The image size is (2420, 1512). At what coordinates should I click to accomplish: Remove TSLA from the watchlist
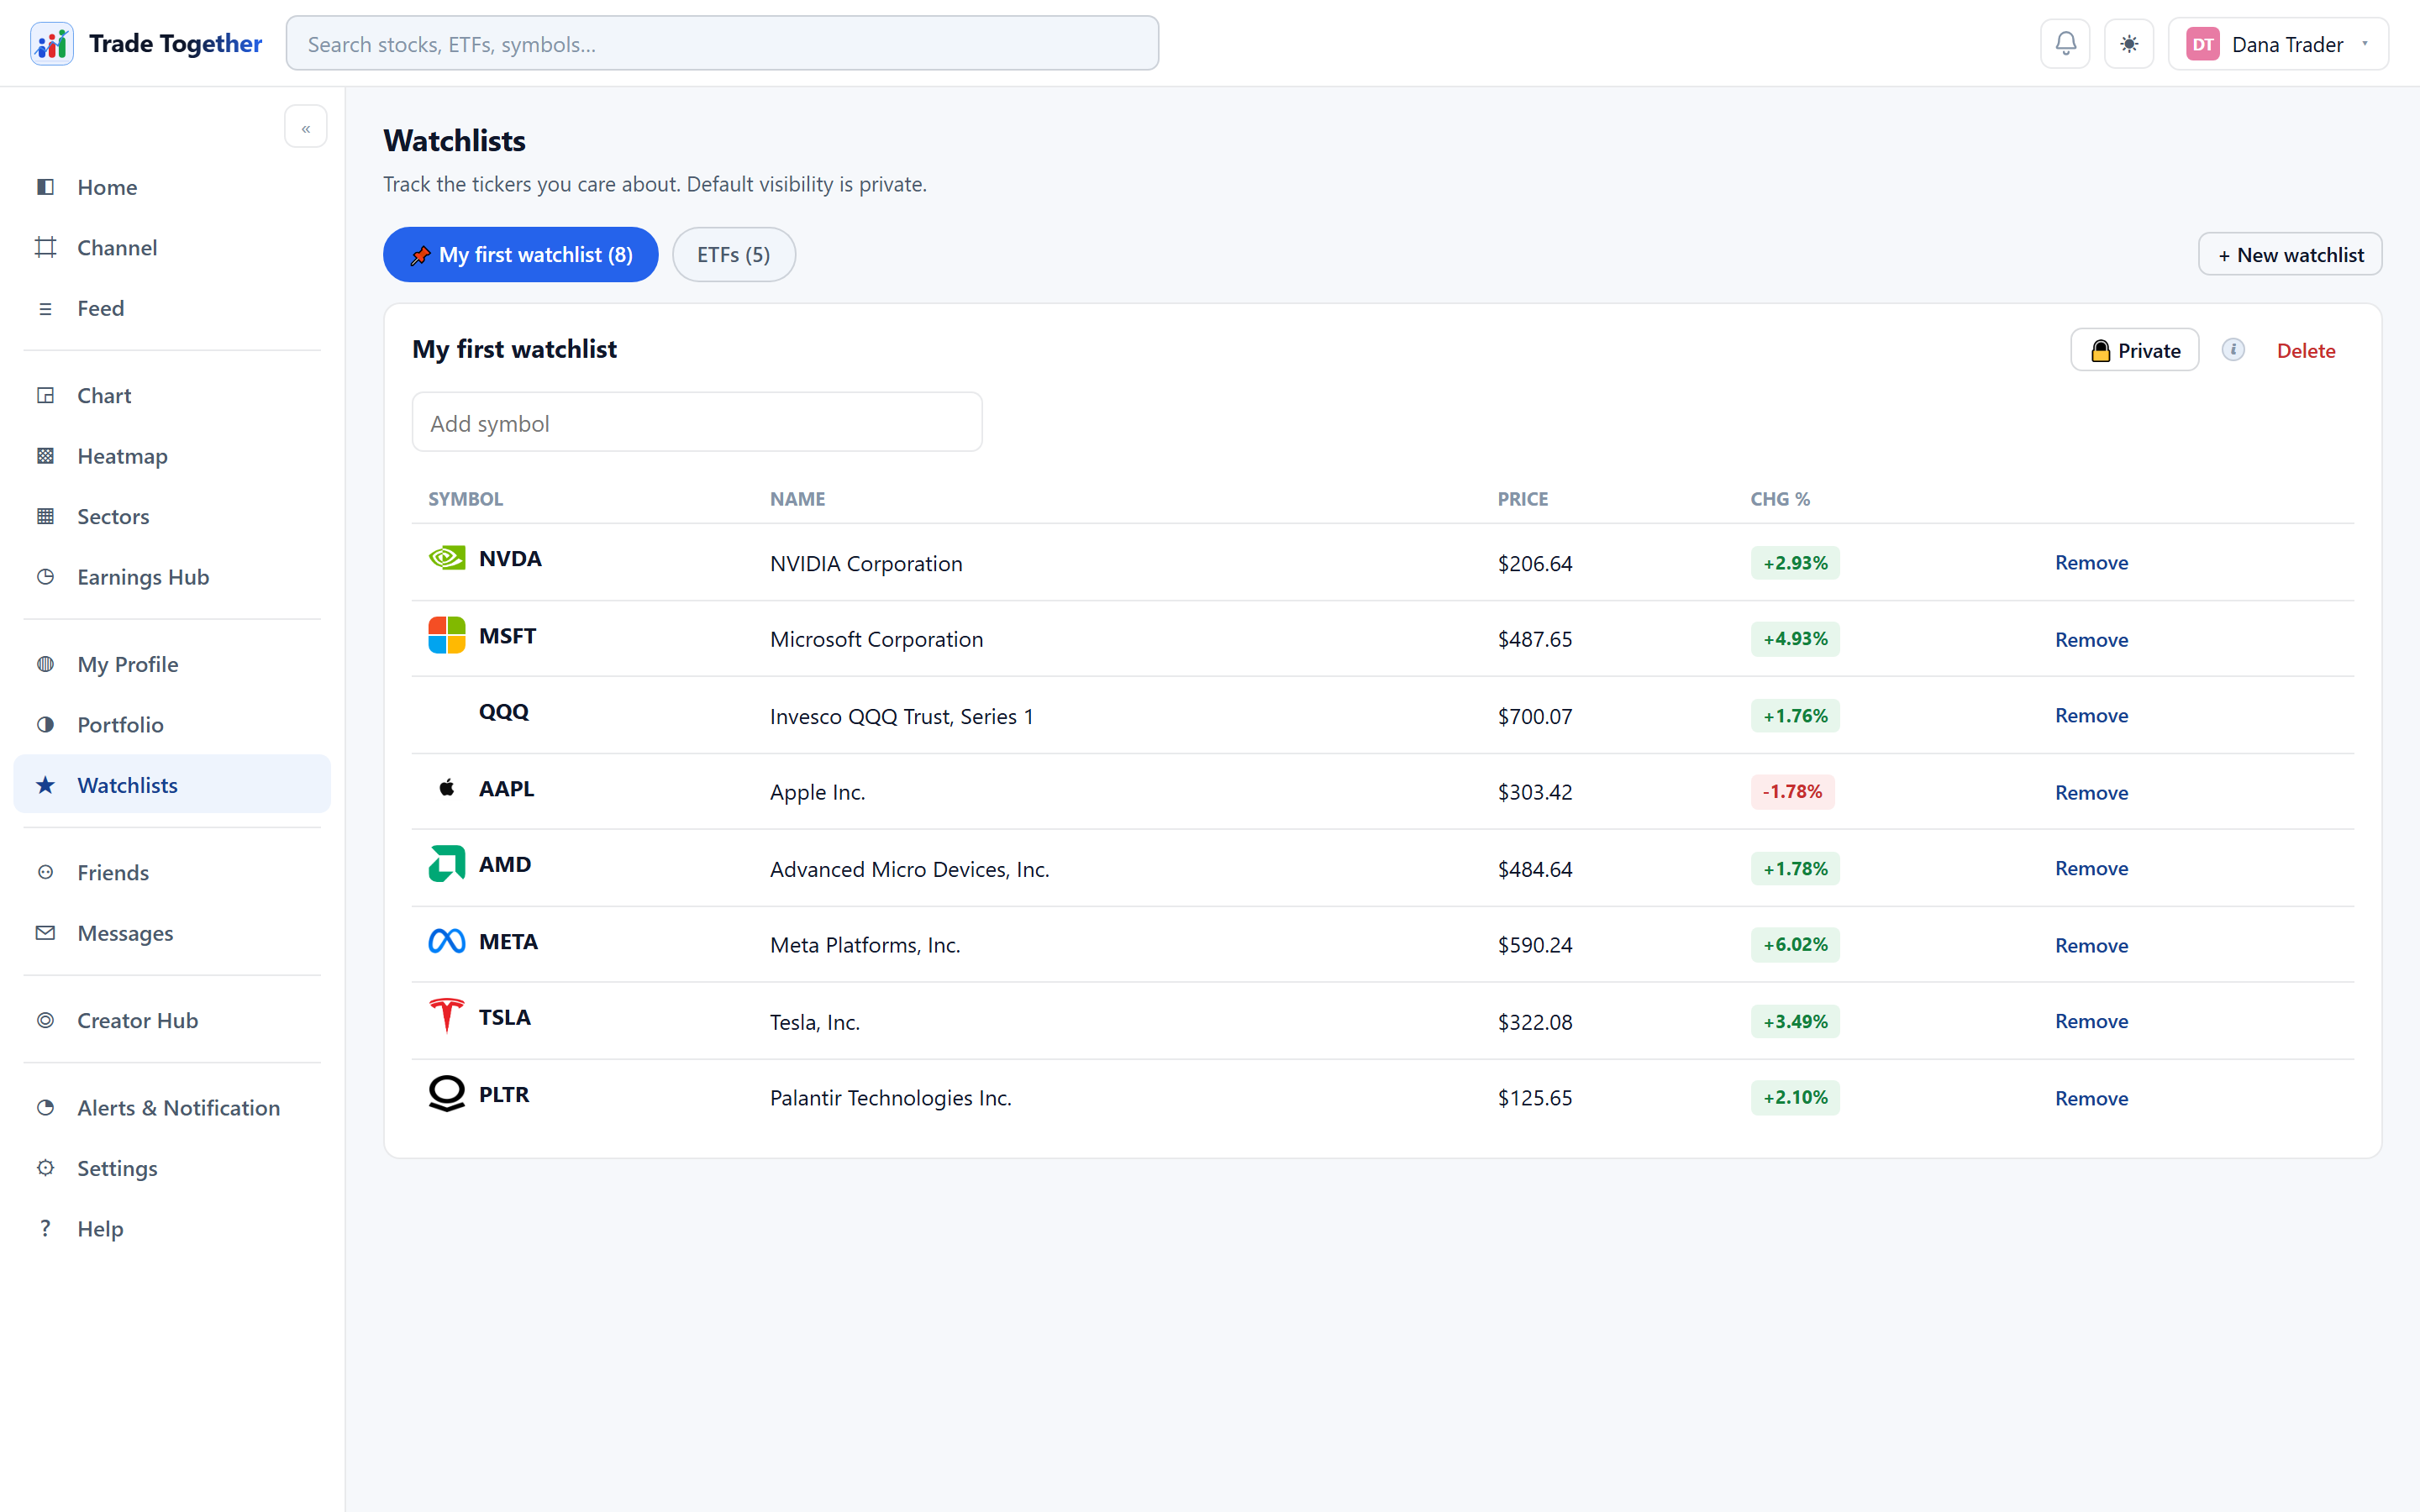(x=2091, y=1021)
